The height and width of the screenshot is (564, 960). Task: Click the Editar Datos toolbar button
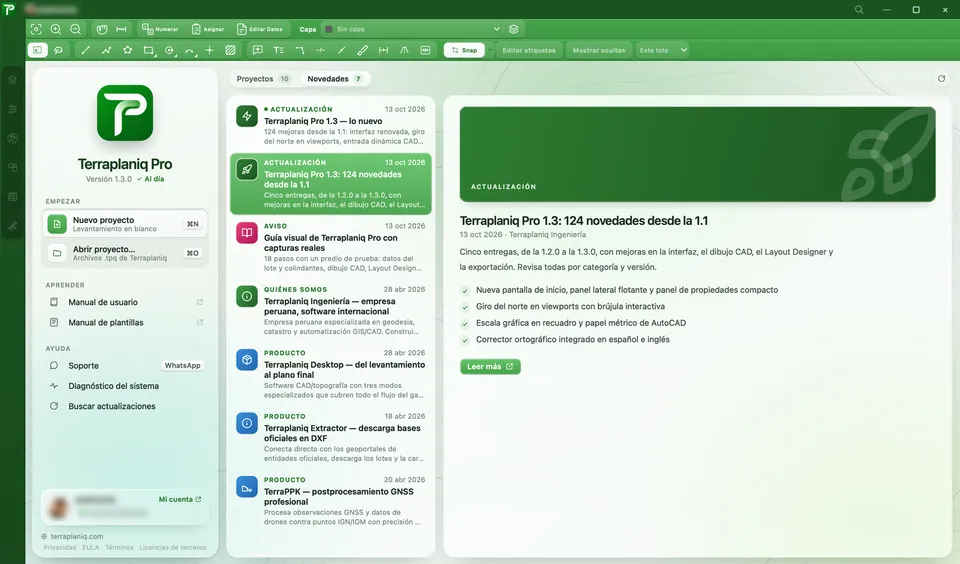tap(260, 29)
